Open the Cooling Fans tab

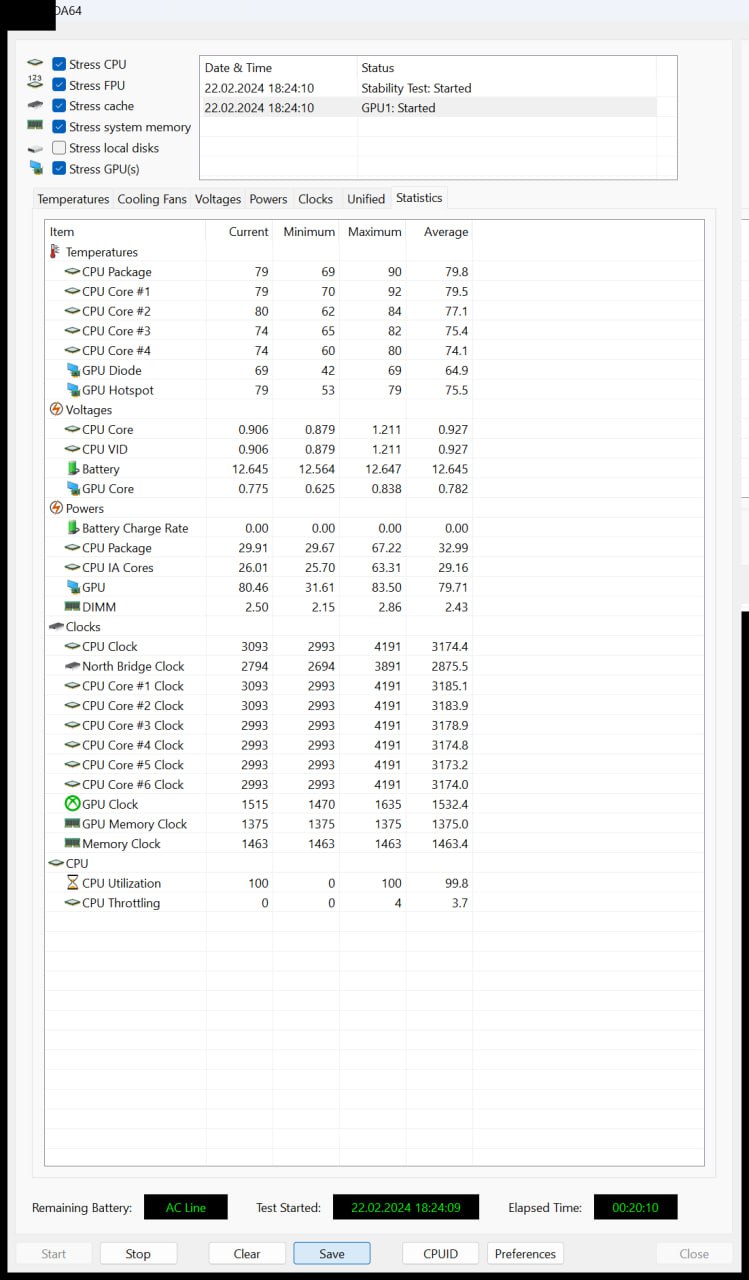pos(152,199)
